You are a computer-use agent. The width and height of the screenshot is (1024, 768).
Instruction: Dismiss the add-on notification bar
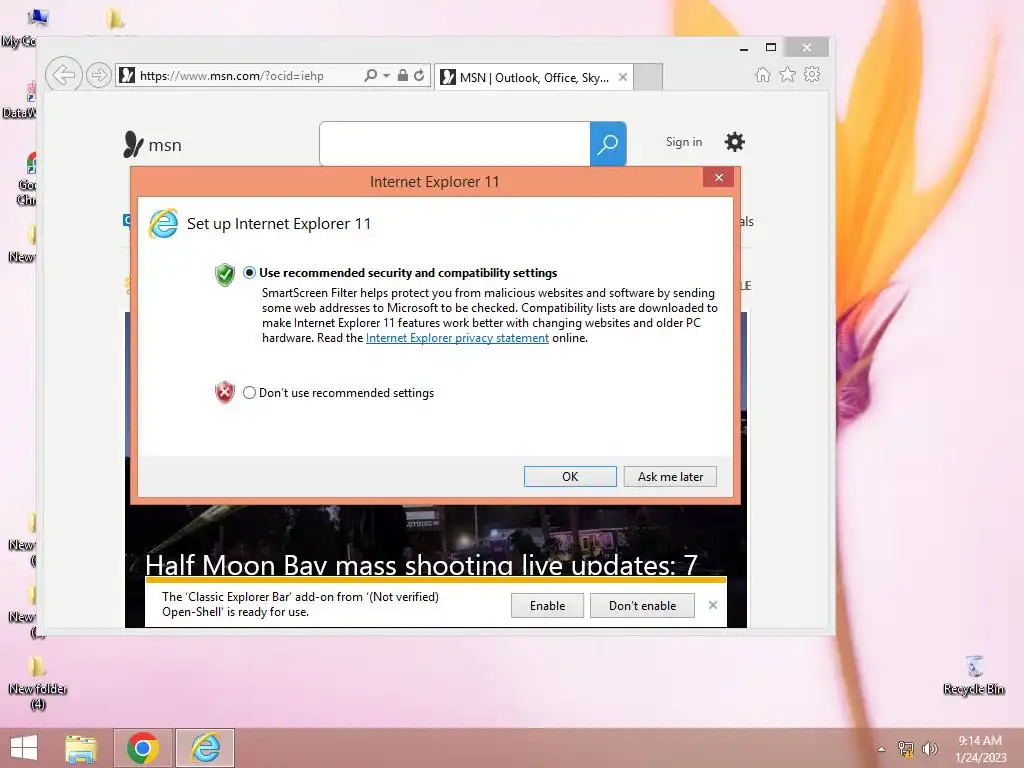pos(712,605)
